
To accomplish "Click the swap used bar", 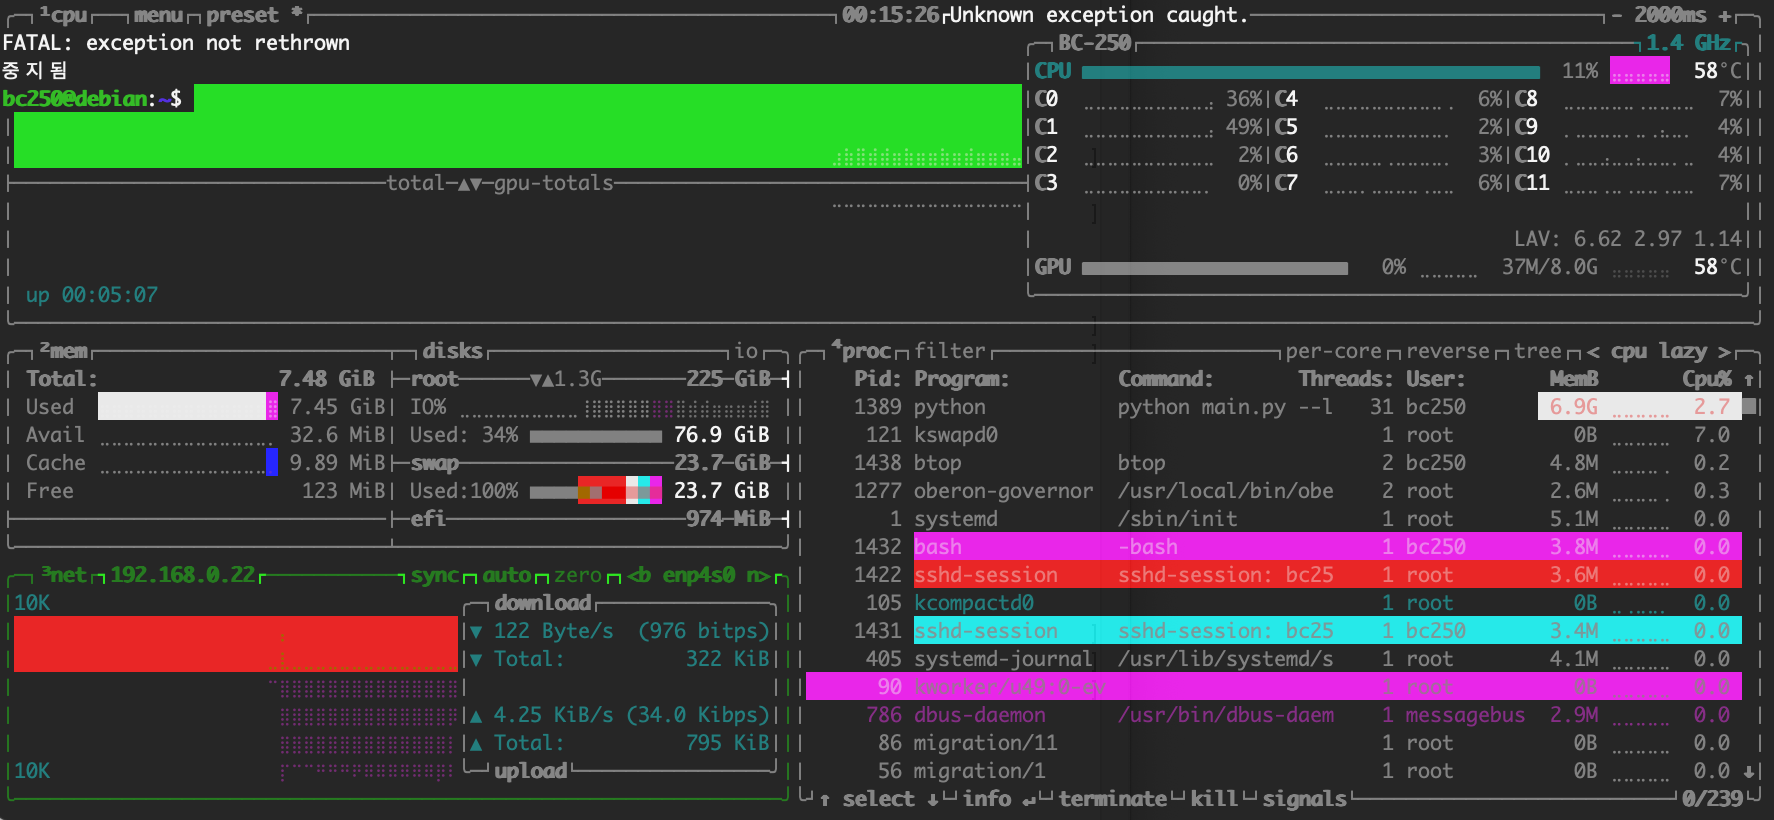I will (x=596, y=491).
